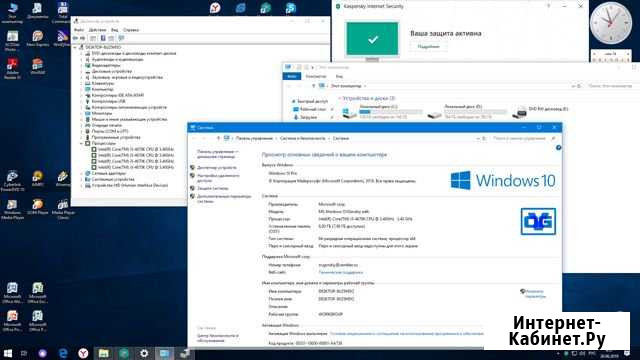Open Дополнительные параметры системы link
The height and width of the screenshot is (360, 640).
point(224,199)
